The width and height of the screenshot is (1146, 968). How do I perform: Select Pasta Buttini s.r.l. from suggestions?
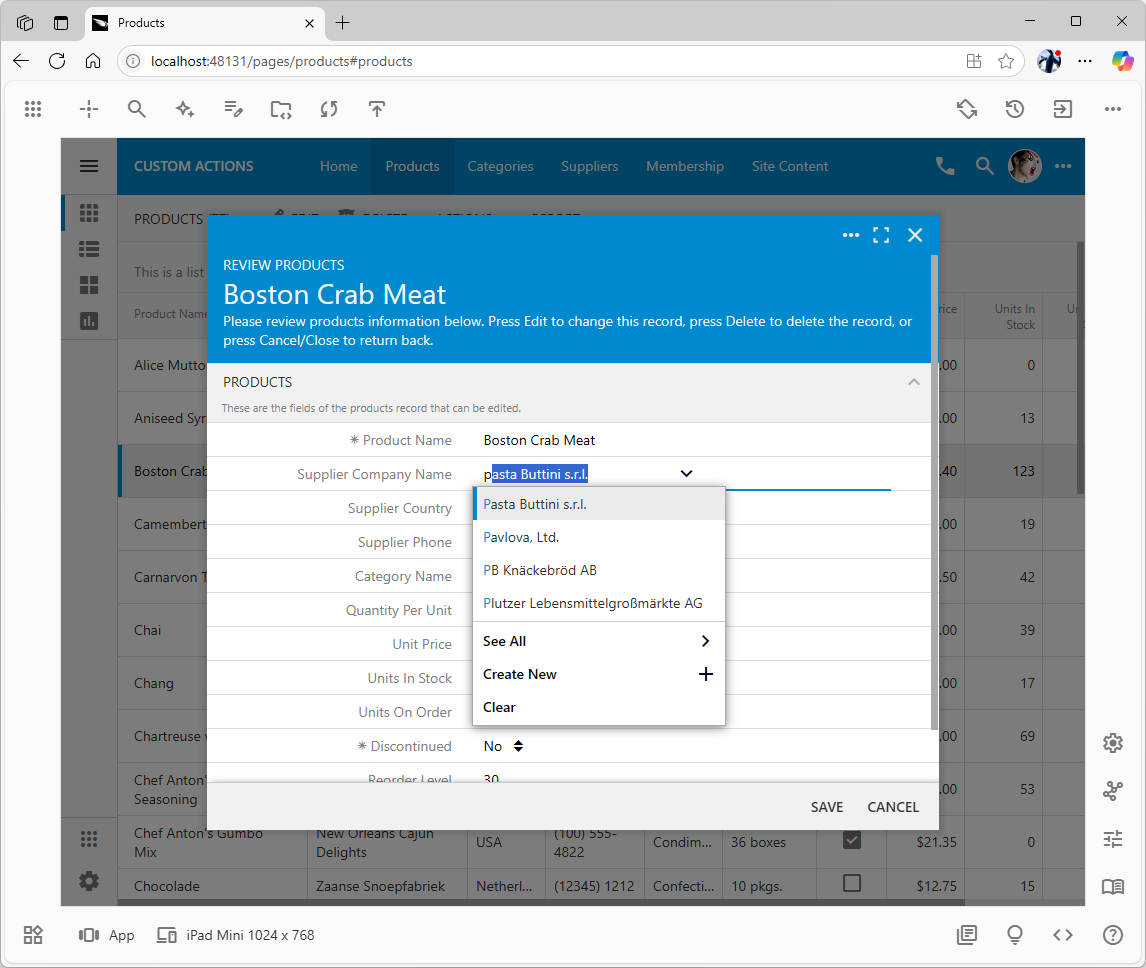pos(599,504)
